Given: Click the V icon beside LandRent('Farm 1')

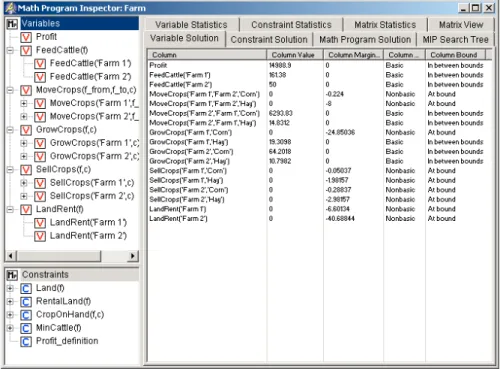Looking at the screenshot, I should (40, 222).
